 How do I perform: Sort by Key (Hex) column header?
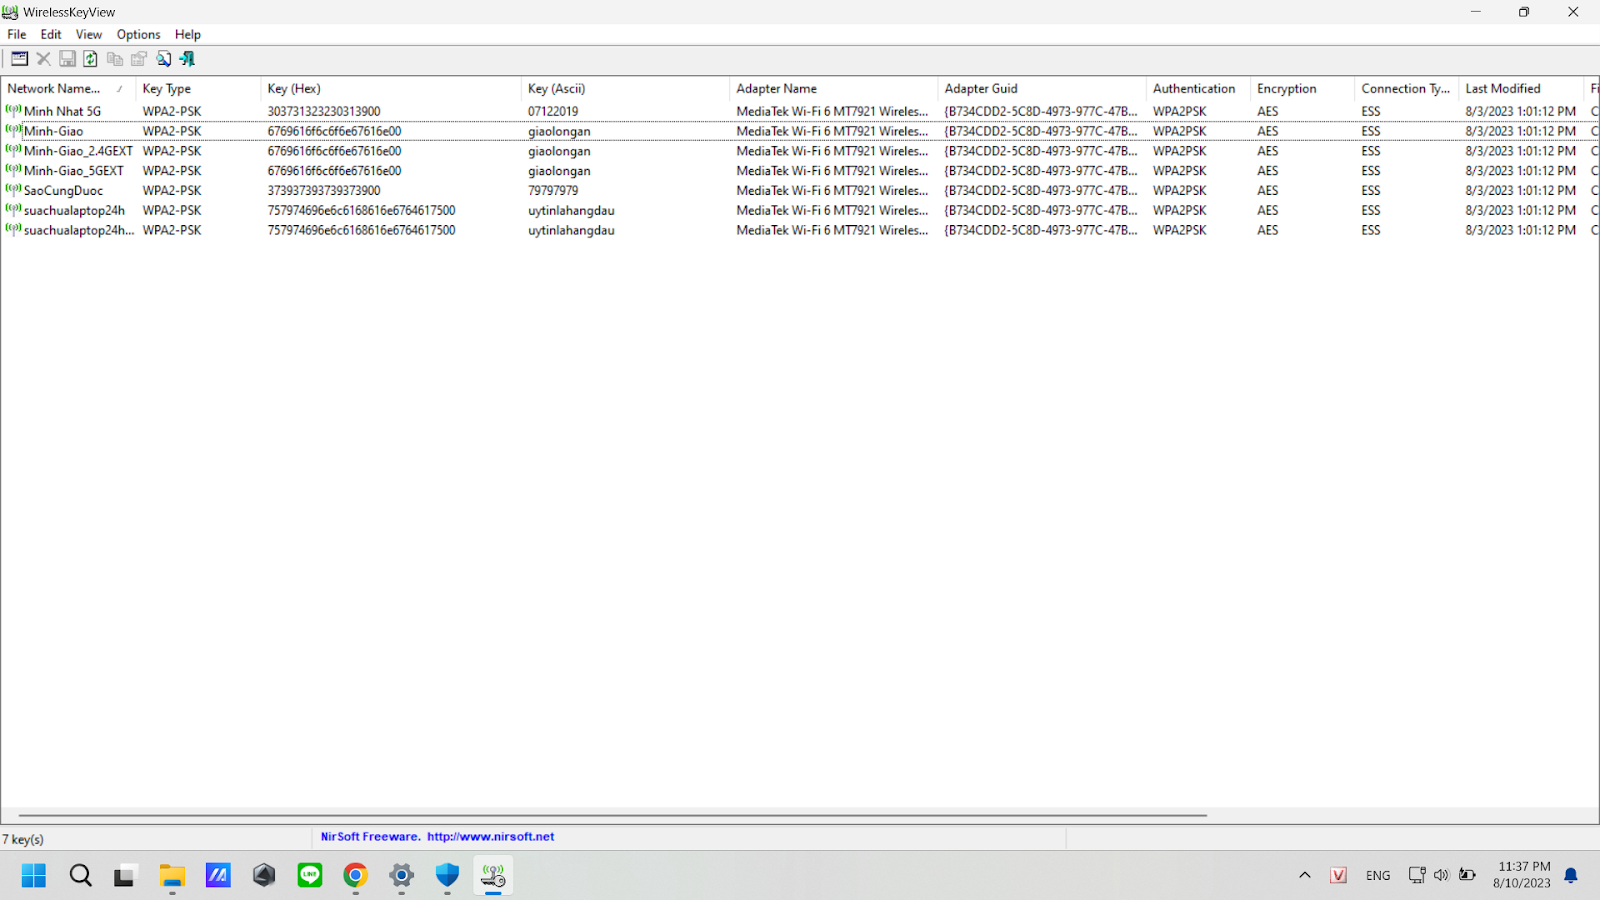tap(391, 88)
